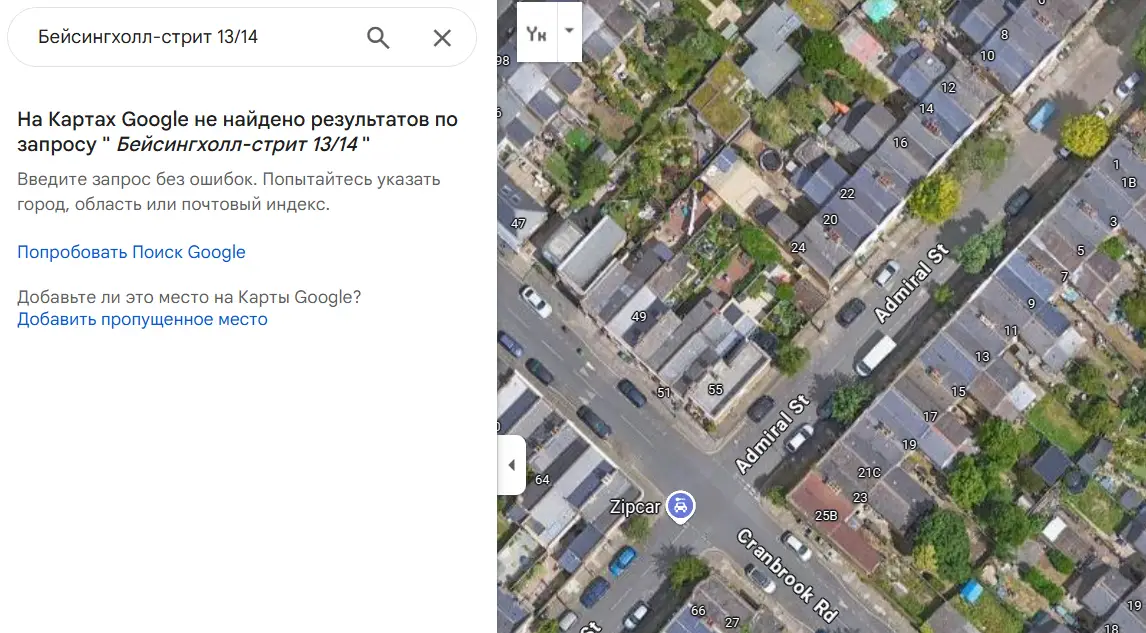Clear the search with the X icon
The height and width of the screenshot is (633, 1146).
click(x=442, y=38)
